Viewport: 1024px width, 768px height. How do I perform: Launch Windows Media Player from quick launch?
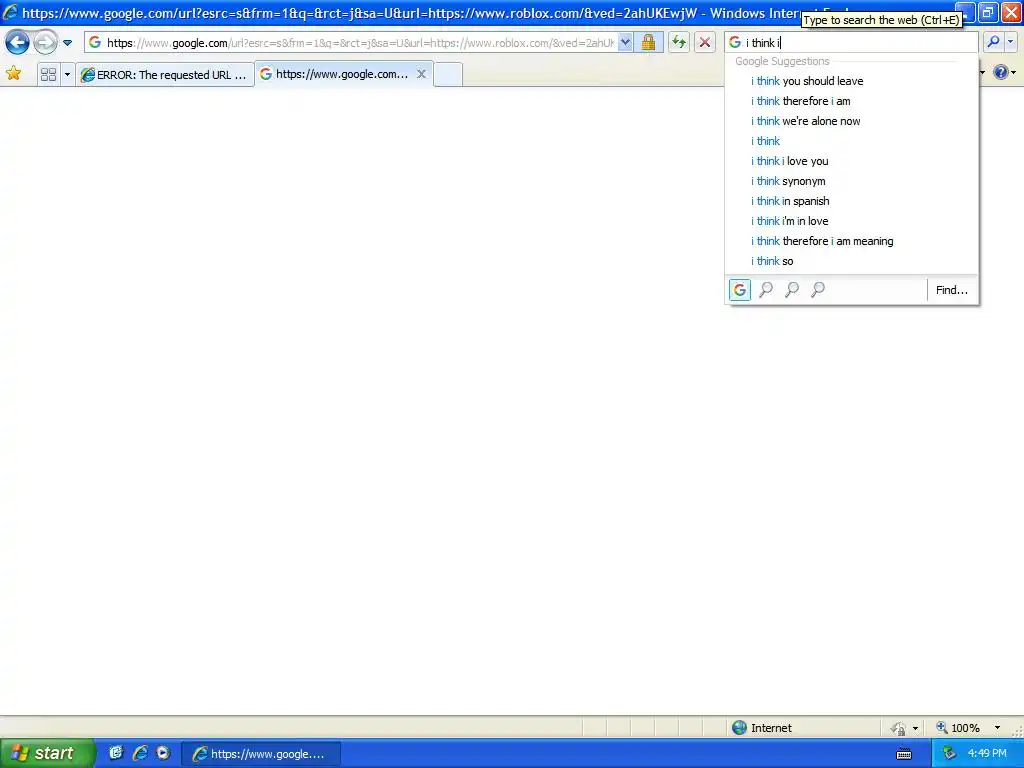(x=163, y=753)
